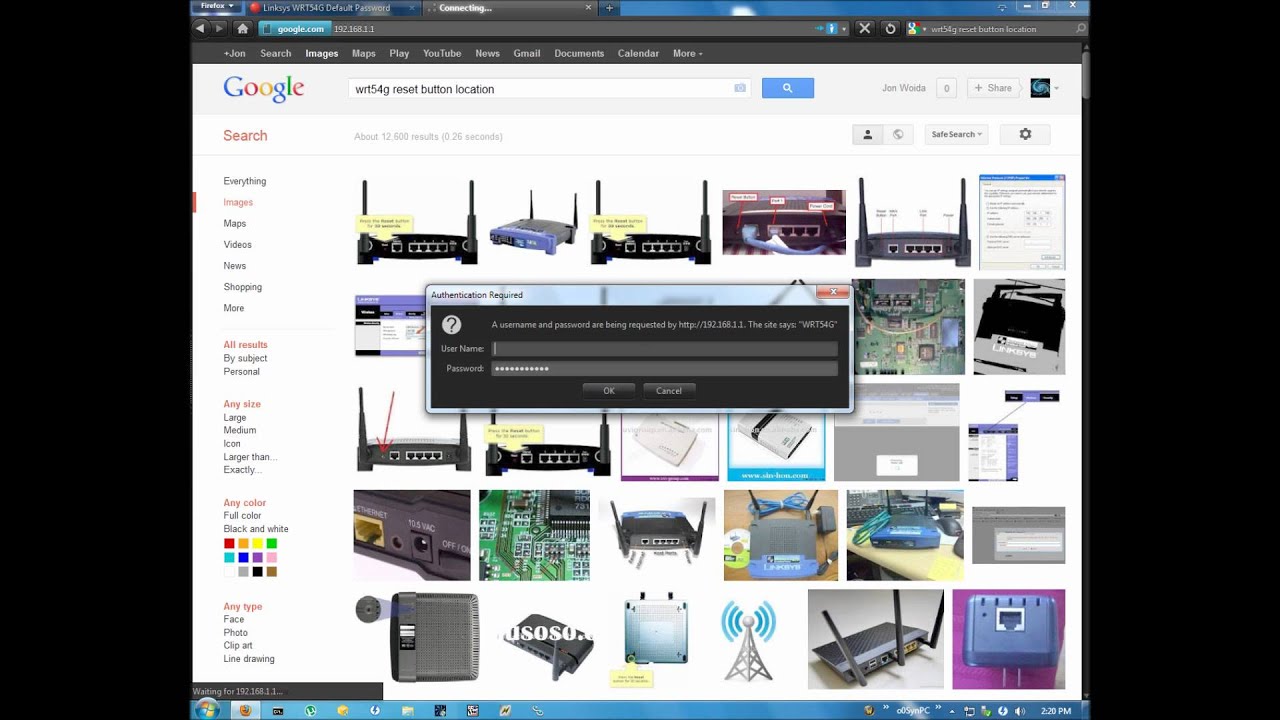Open the Firefox Home page icon
Image resolution: width=1280 pixels, height=720 pixels.
[242, 29]
